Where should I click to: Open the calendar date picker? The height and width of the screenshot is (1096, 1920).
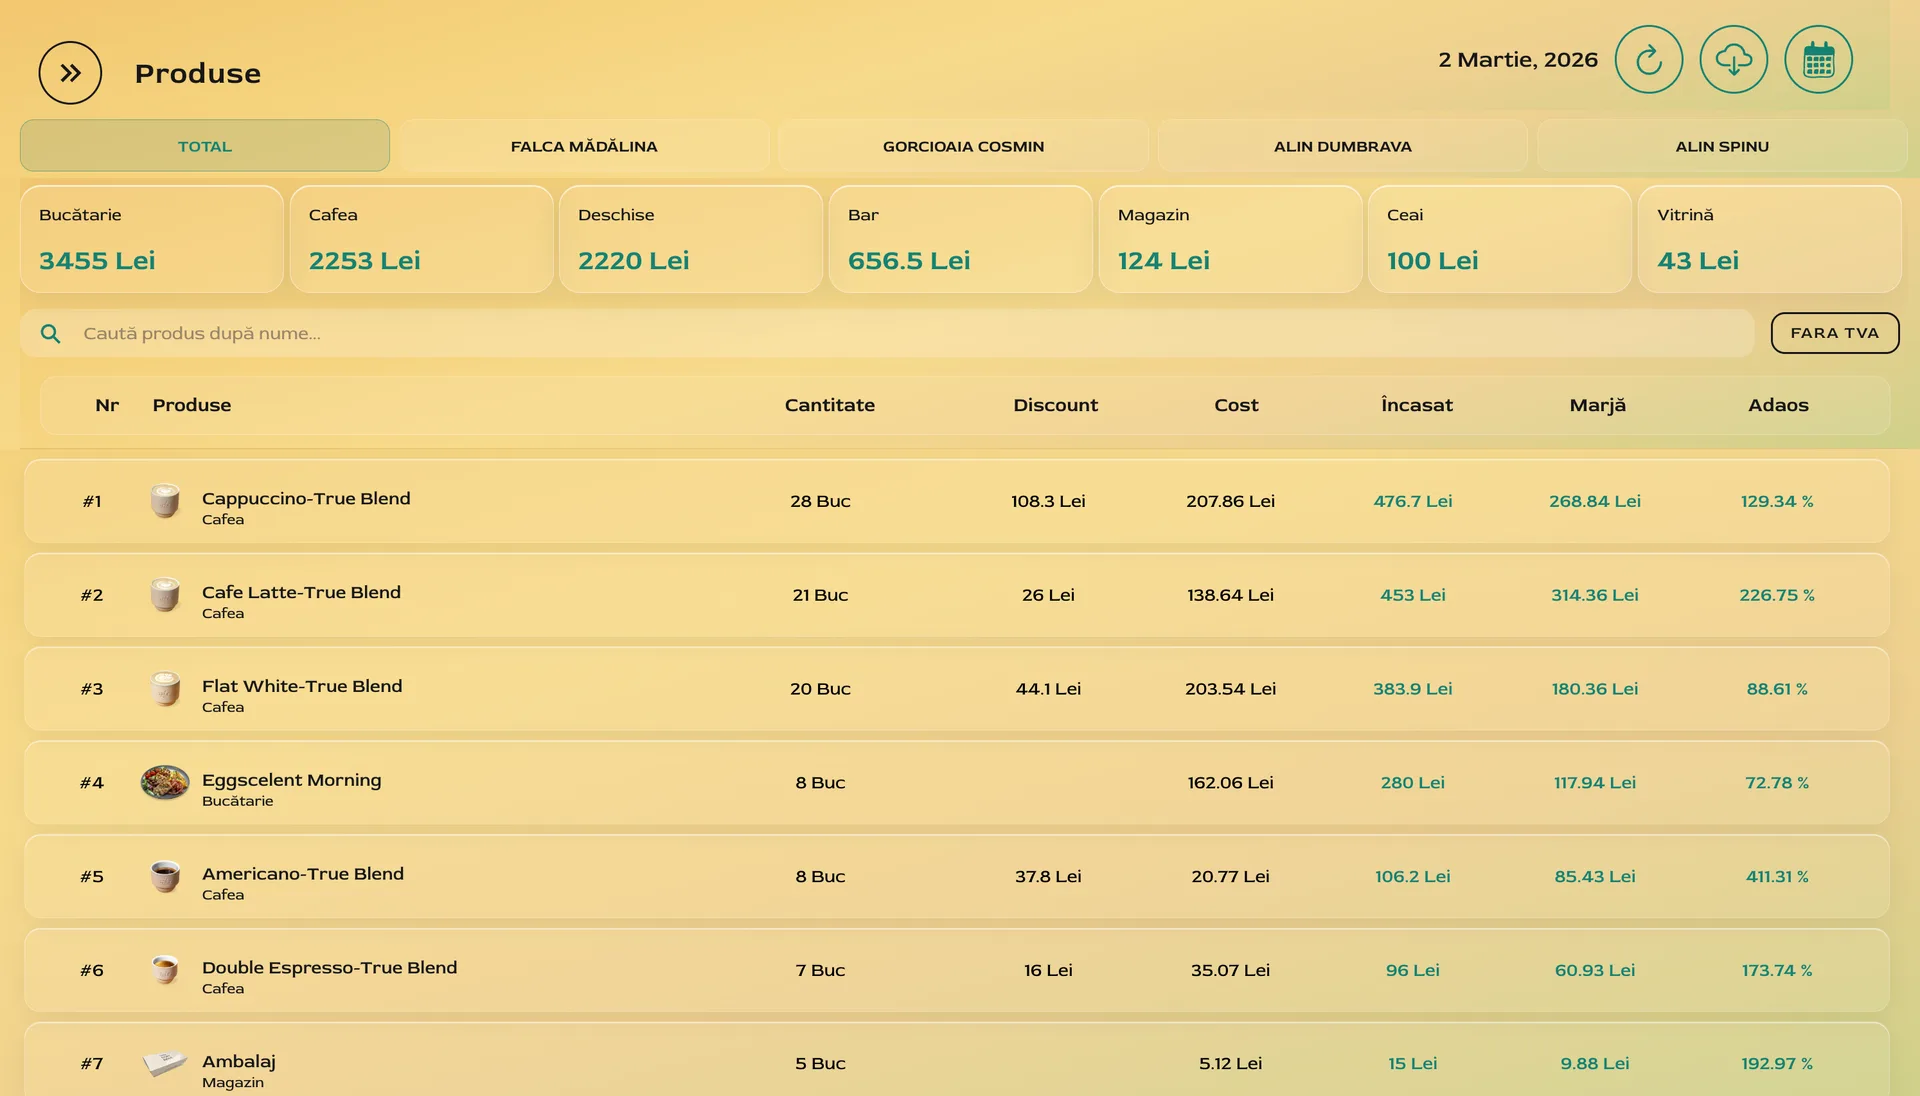tap(1818, 60)
